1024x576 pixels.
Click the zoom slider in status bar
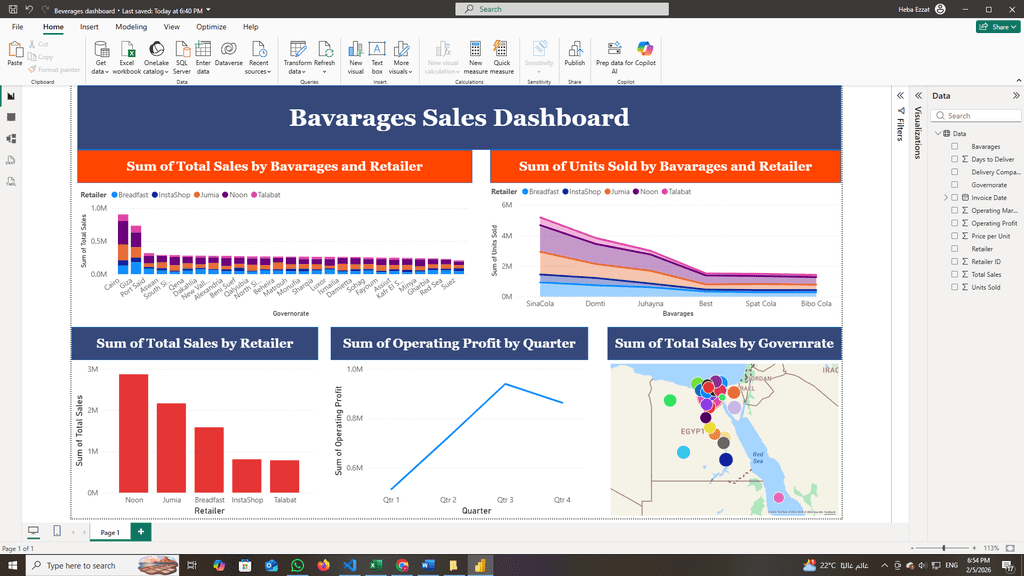pyautogui.click(x=943, y=549)
